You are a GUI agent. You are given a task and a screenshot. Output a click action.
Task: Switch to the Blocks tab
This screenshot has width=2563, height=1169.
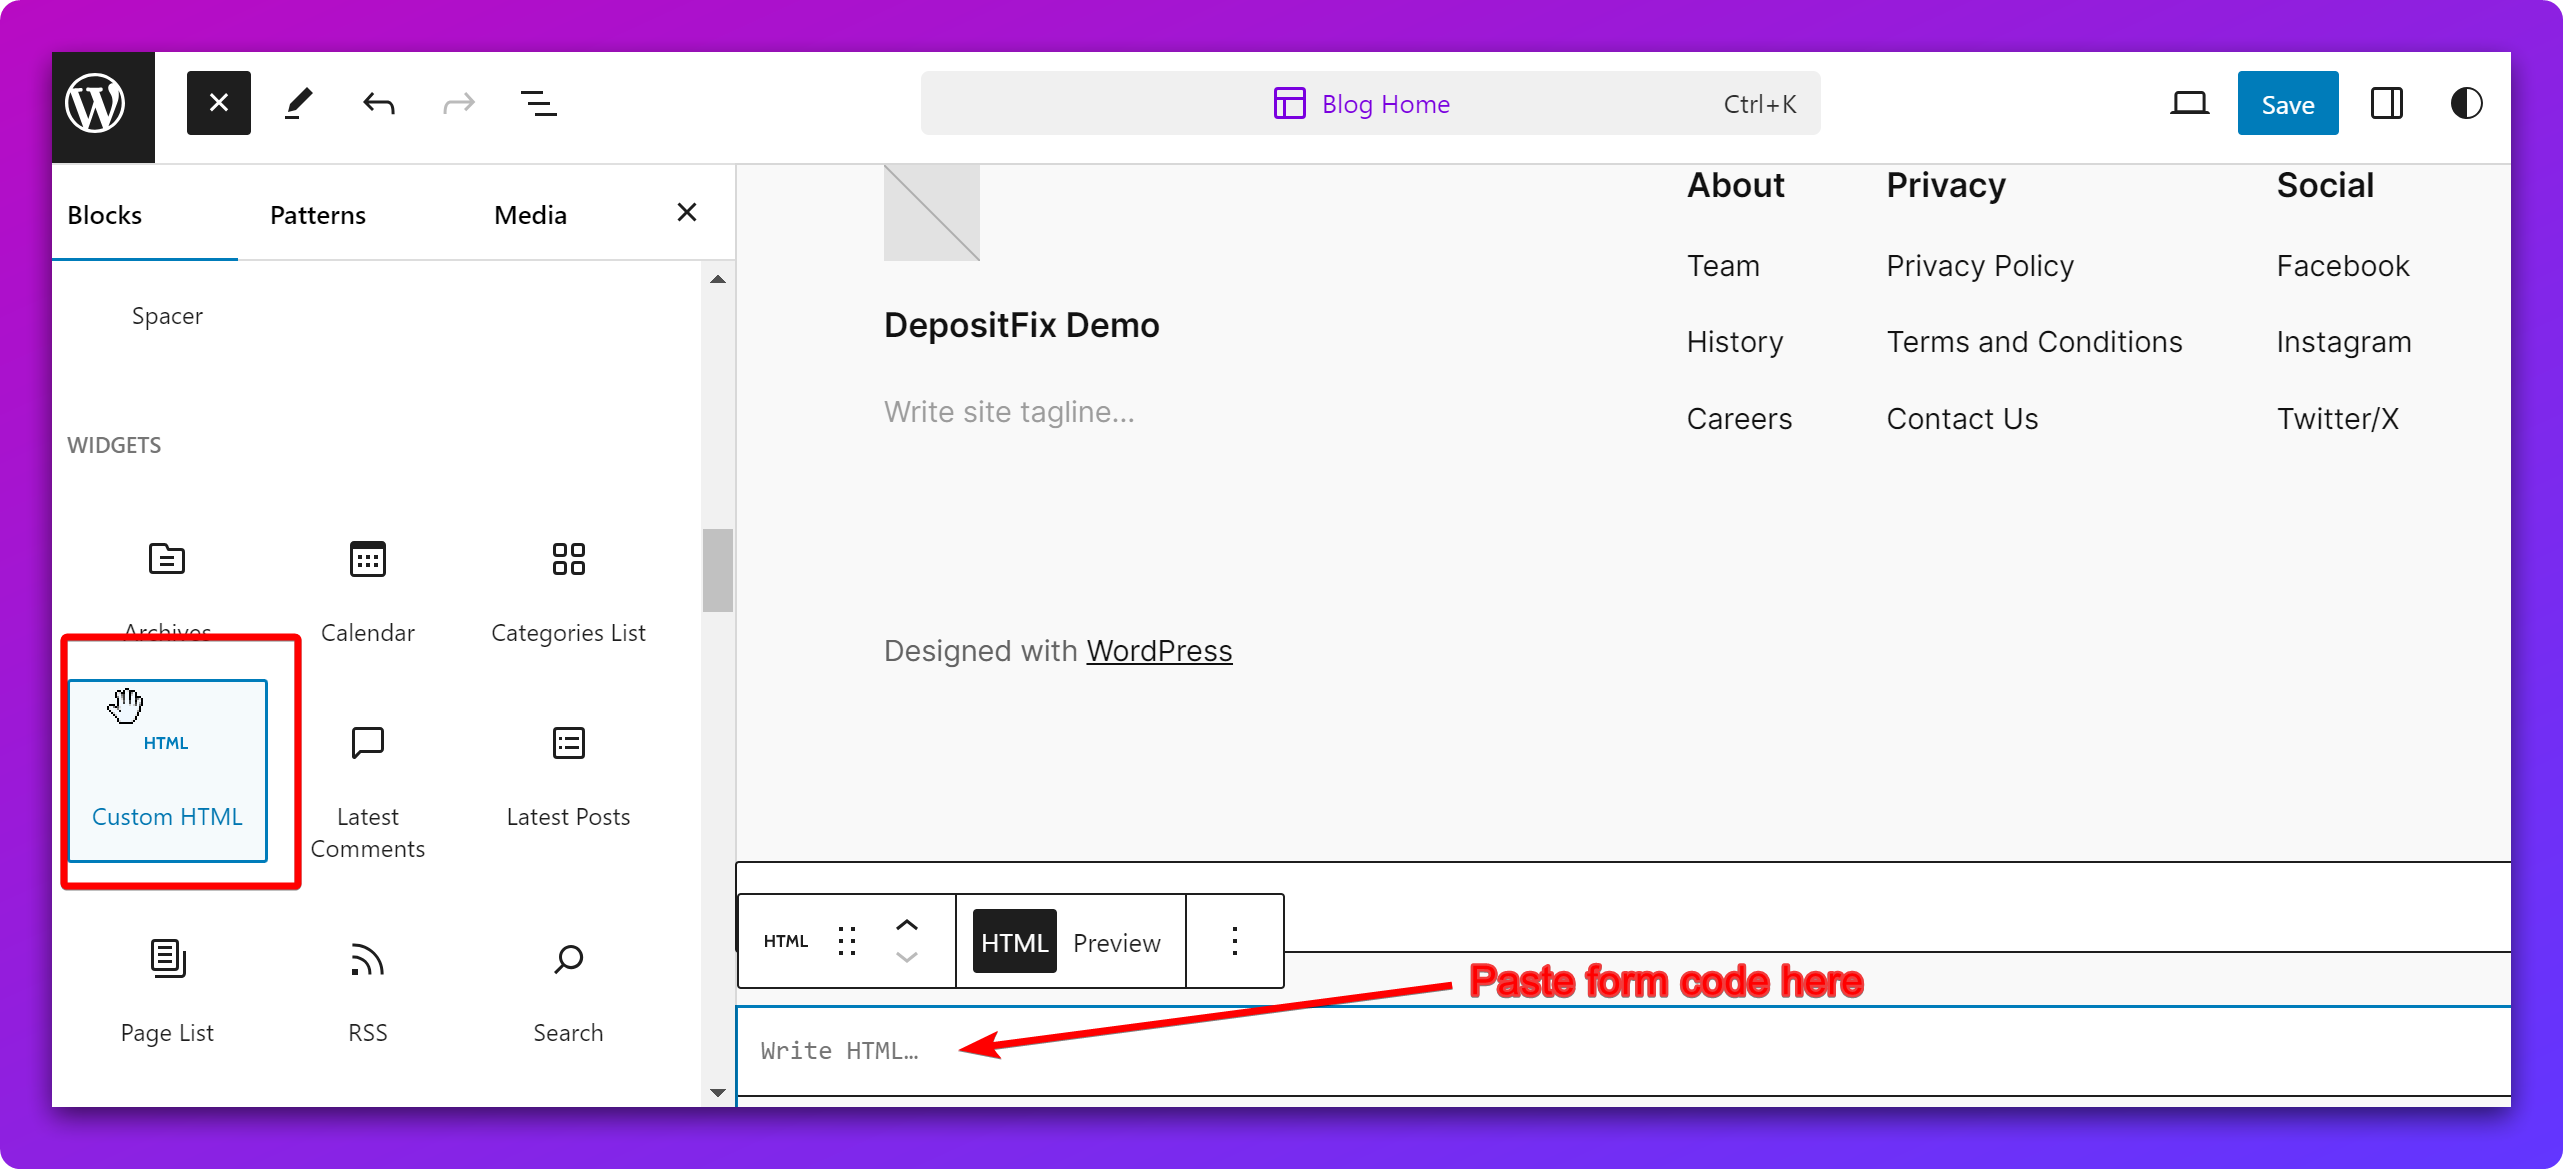pos(105,215)
